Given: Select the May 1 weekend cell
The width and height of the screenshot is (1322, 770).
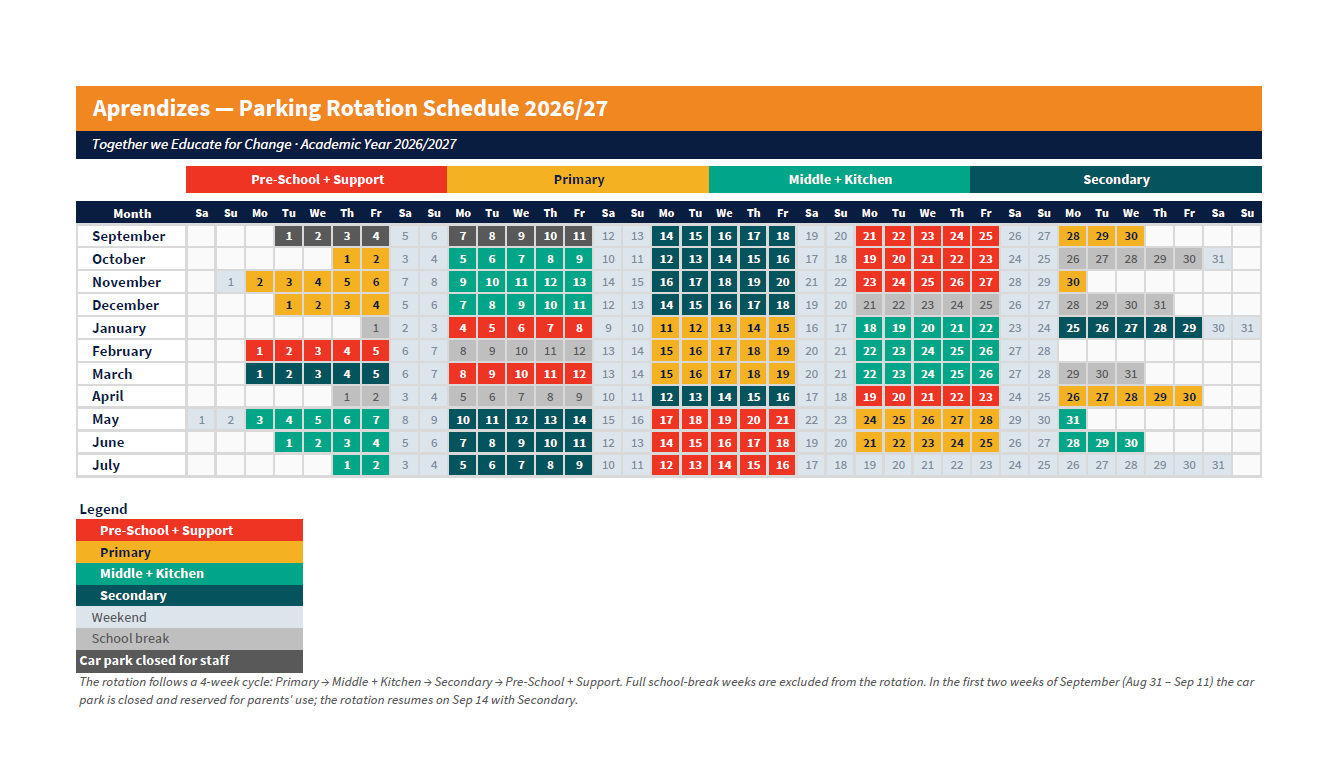Looking at the screenshot, I should click(202, 420).
